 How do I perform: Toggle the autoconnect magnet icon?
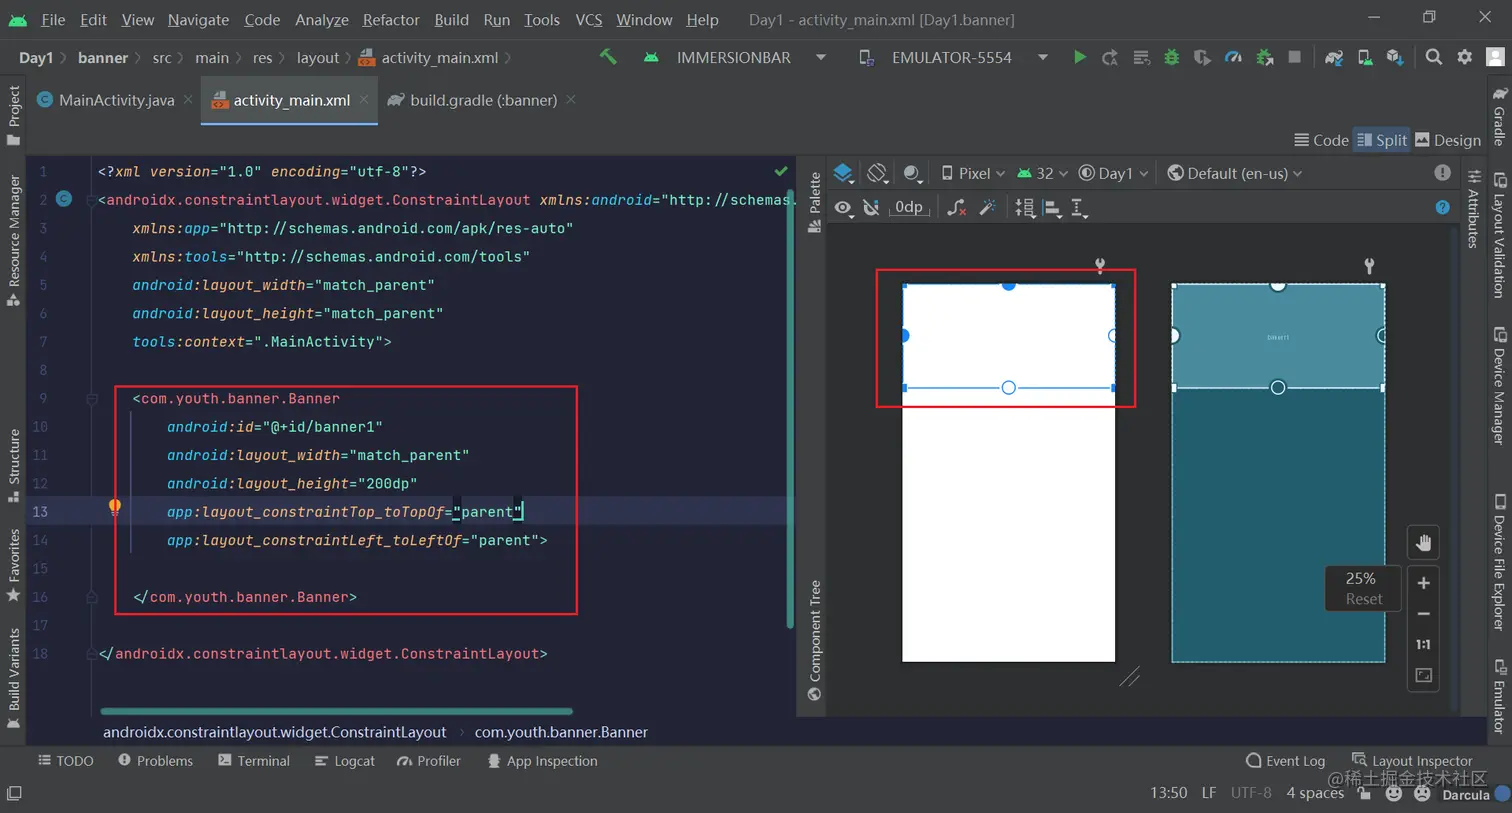pyautogui.click(x=871, y=207)
